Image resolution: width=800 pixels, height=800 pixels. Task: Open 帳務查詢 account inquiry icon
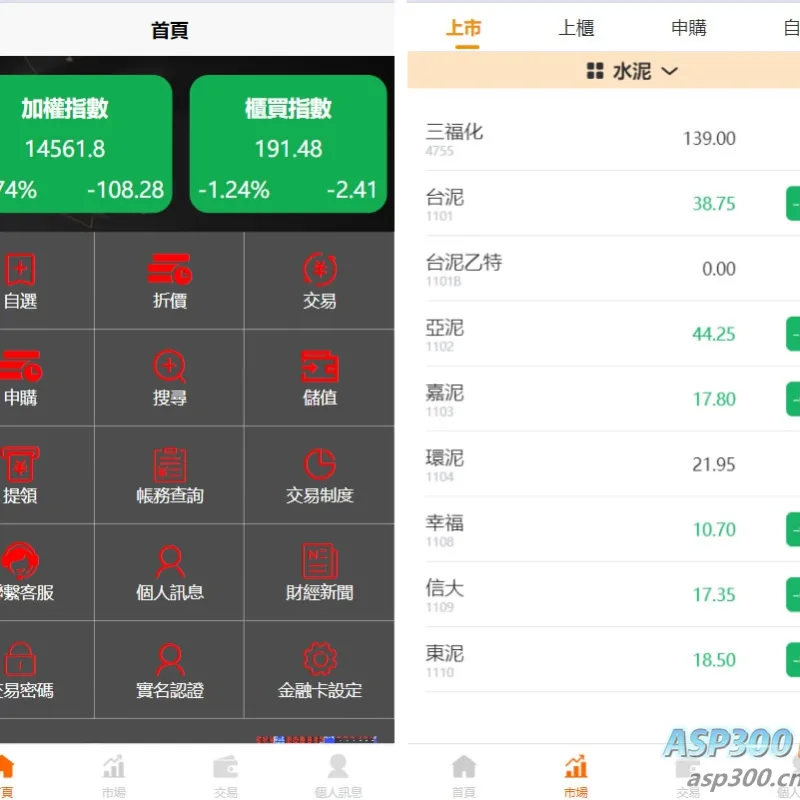click(x=169, y=464)
